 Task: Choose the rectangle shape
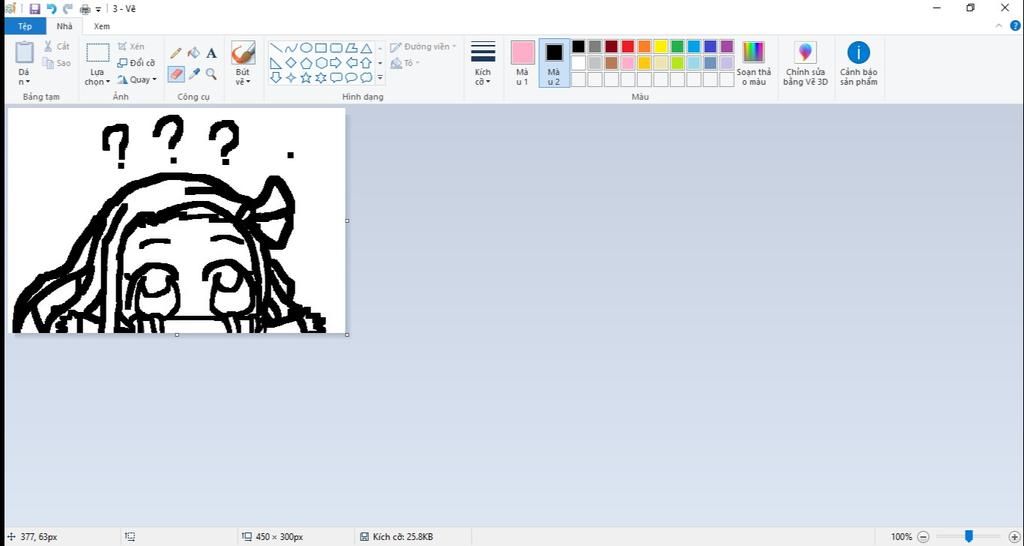(x=321, y=48)
